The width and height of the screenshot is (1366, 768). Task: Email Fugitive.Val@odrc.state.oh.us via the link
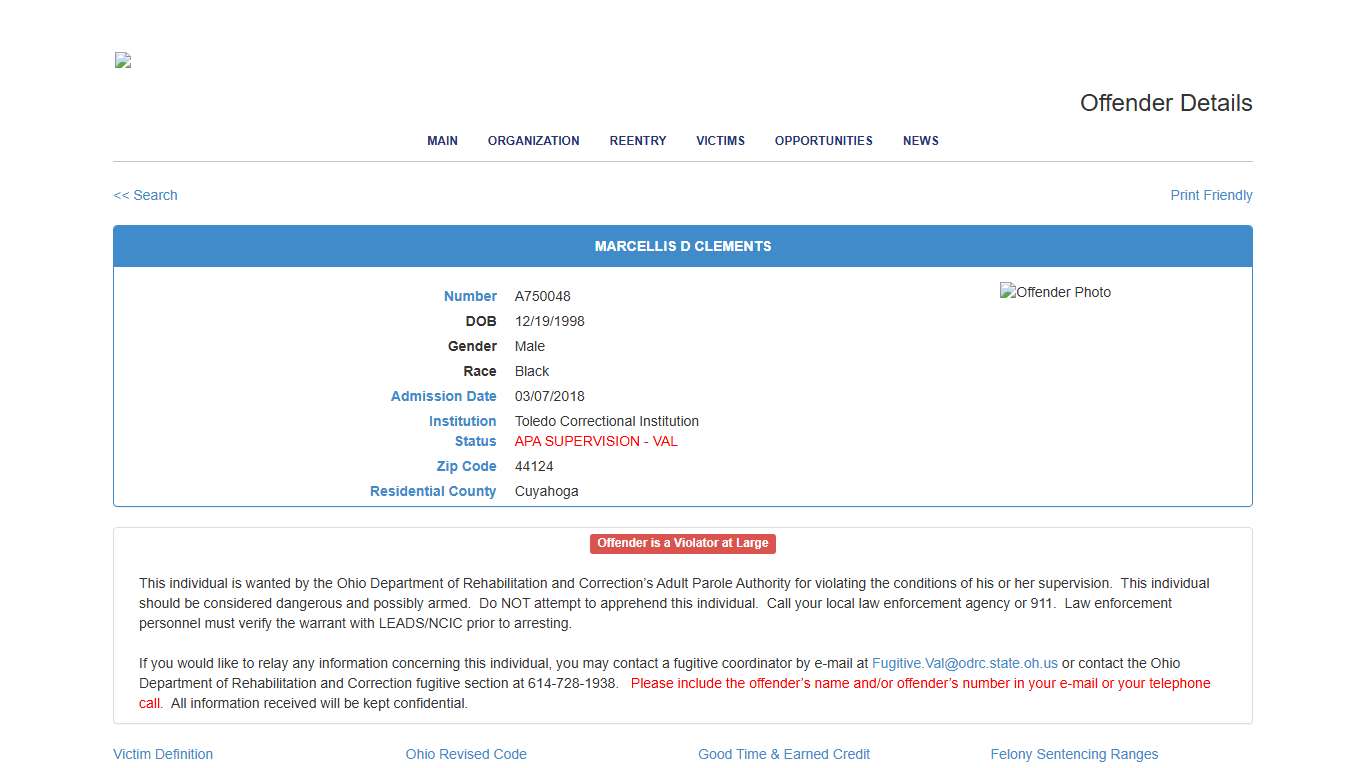[x=963, y=662]
